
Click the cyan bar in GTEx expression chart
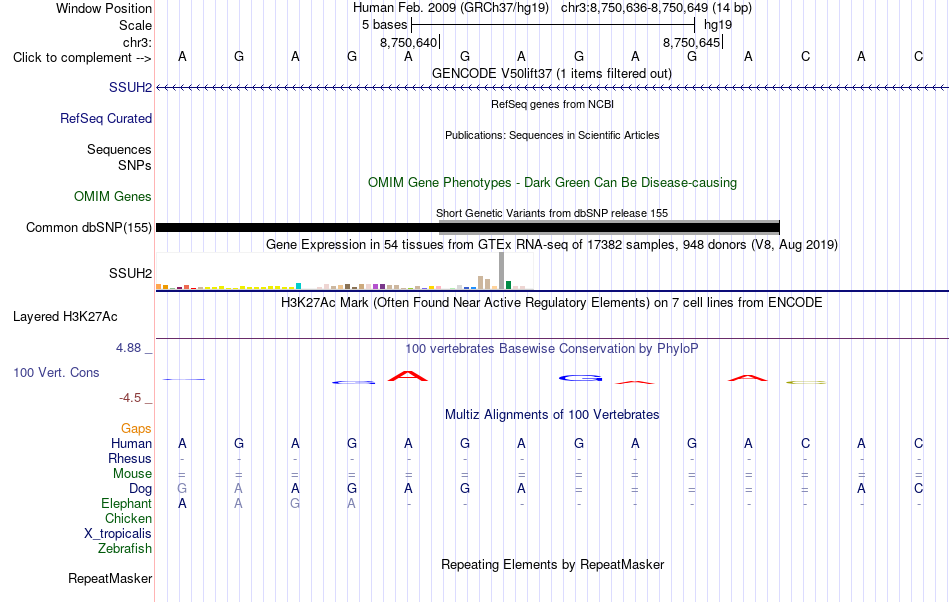(299, 286)
